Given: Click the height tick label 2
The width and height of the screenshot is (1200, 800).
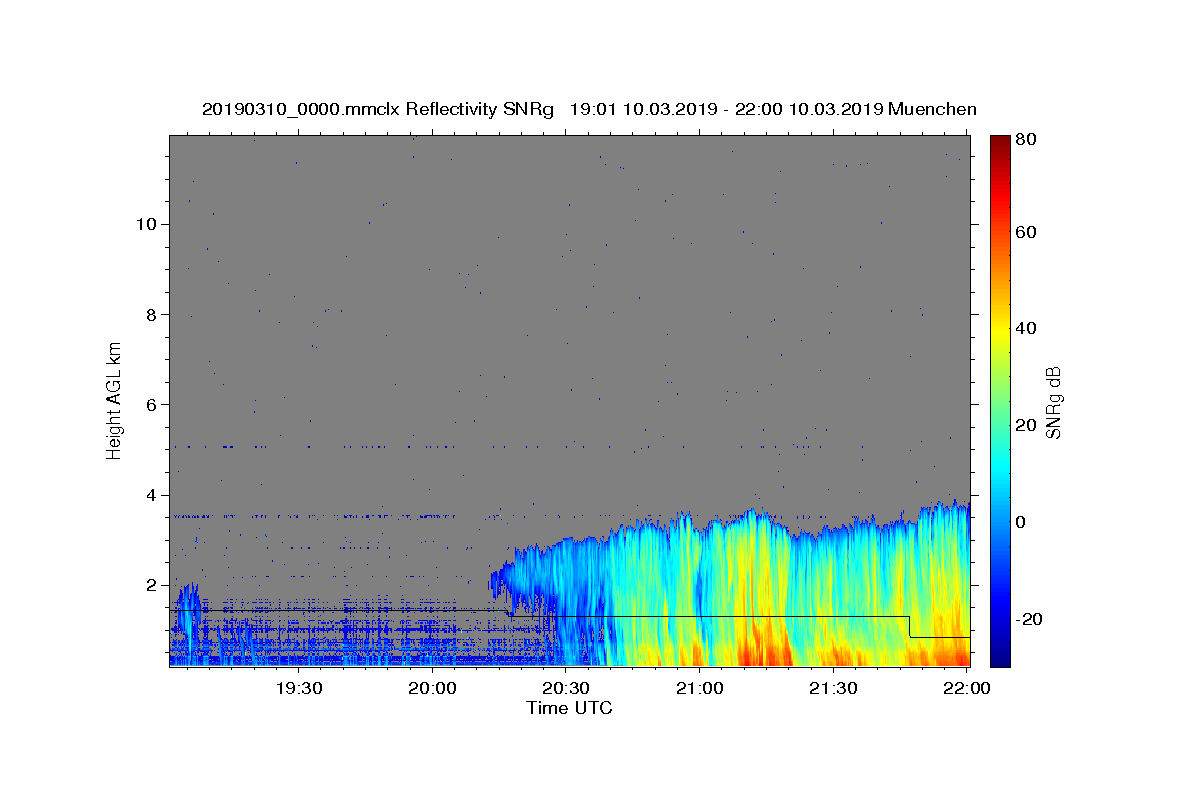Looking at the screenshot, I should pyautogui.click(x=151, y=585).
